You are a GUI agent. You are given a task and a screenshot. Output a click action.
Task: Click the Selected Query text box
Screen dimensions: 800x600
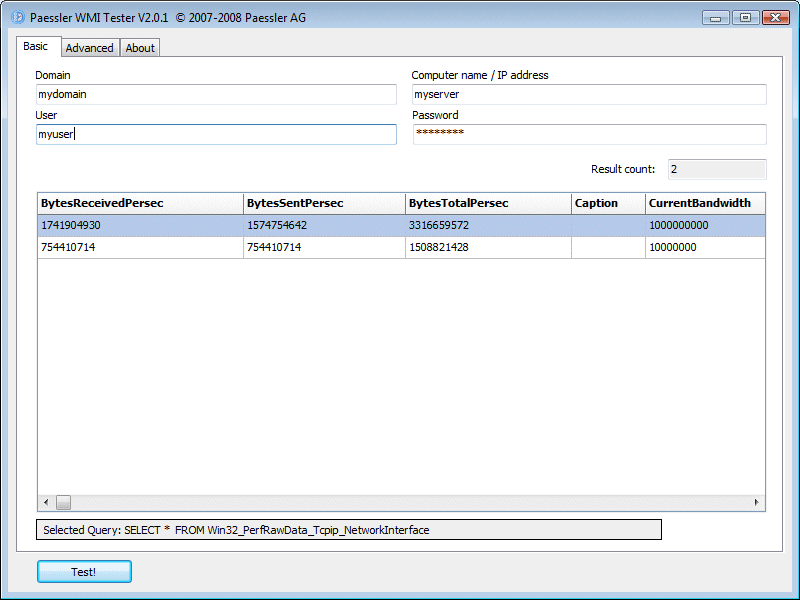349,530
